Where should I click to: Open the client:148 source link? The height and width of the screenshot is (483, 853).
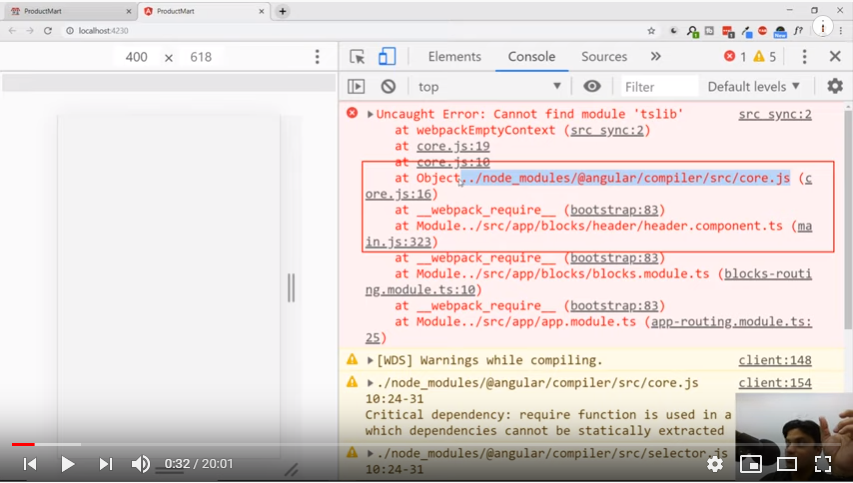[x=775, y=360]
